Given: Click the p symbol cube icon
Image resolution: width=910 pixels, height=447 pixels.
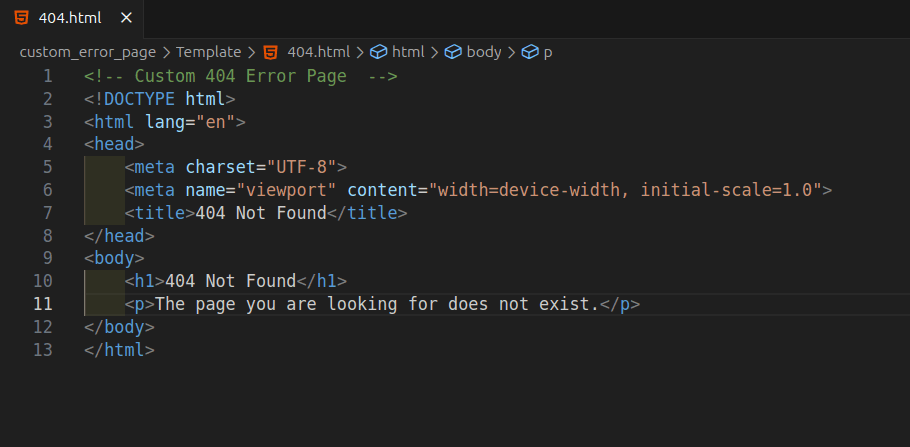Looking at the screenshot, I should pos(530,52).
